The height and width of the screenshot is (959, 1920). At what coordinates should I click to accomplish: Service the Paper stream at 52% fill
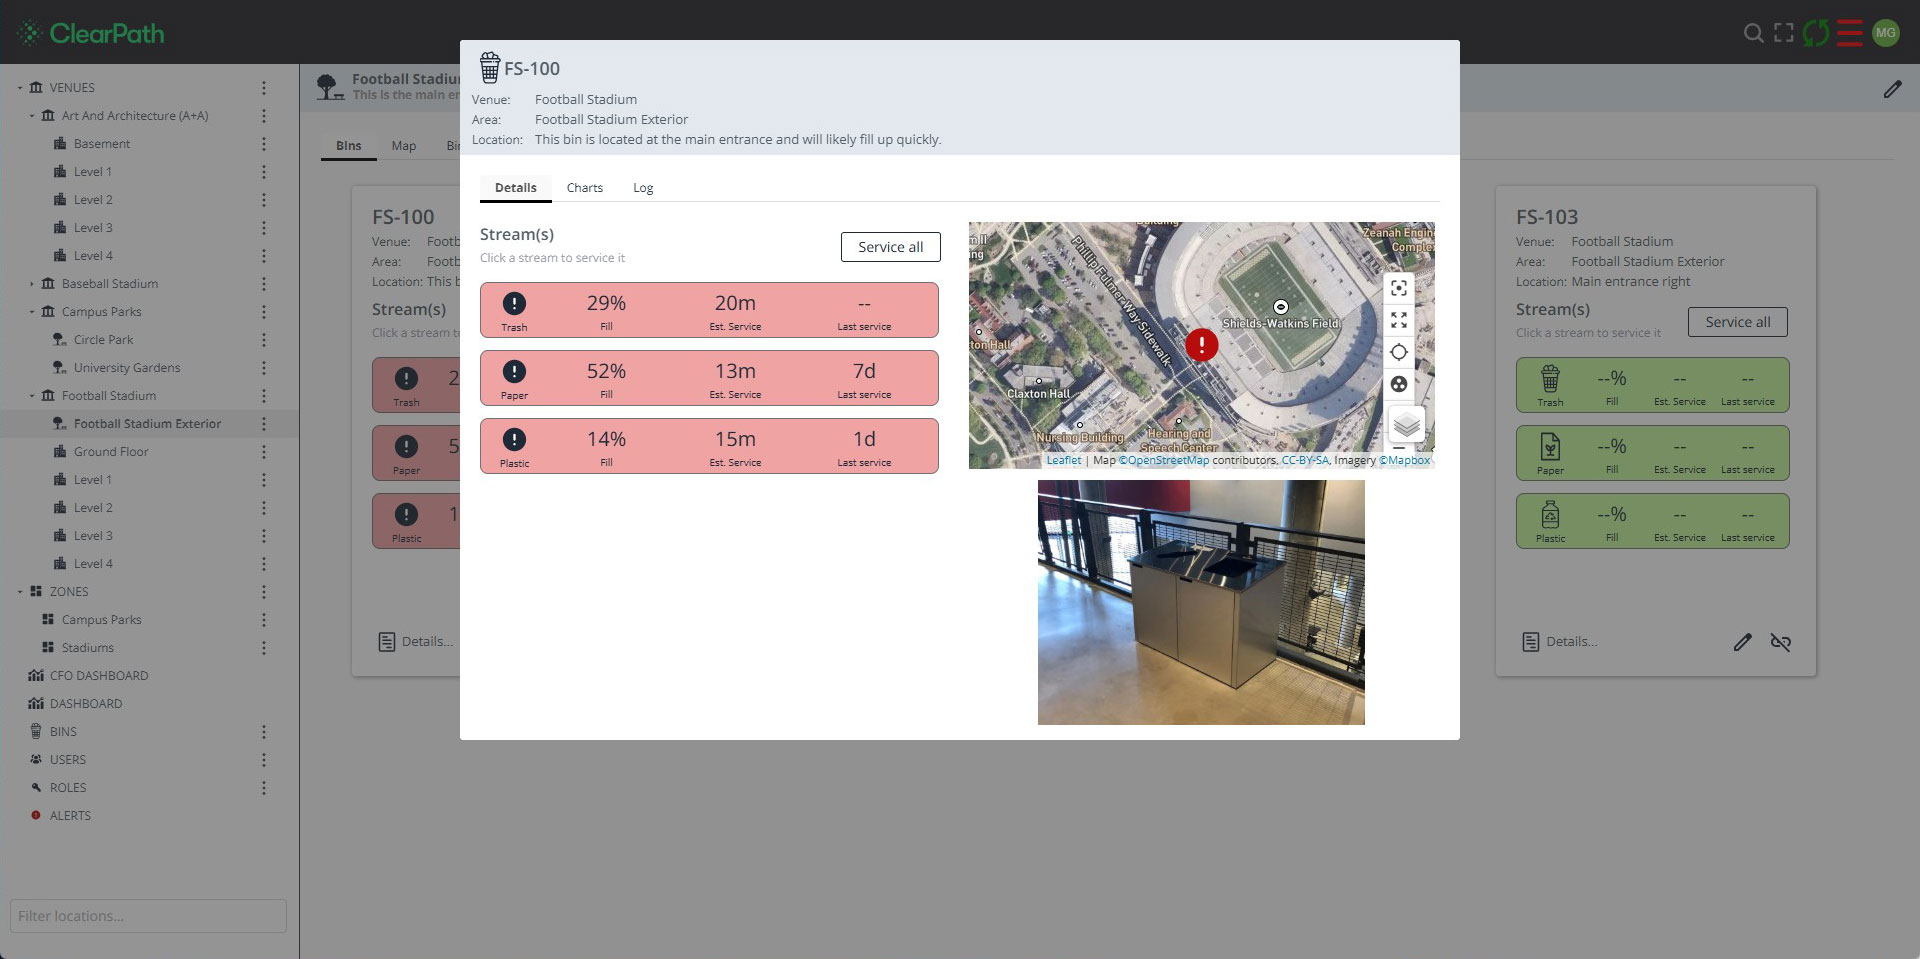click(709, 378)
